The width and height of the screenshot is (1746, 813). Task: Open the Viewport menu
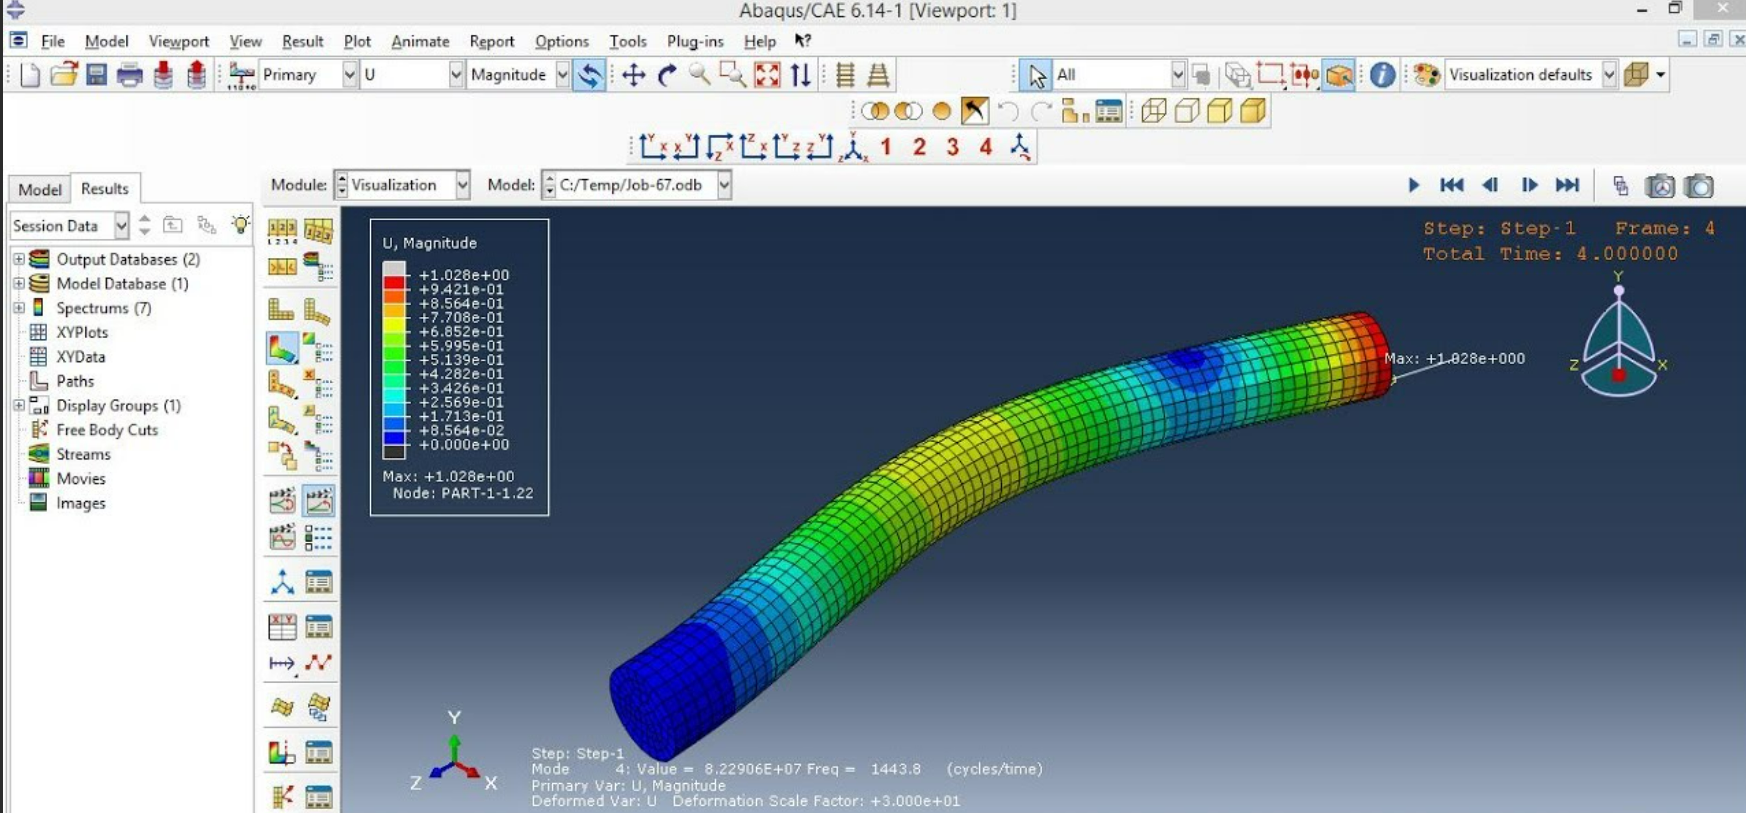[179, 41]
